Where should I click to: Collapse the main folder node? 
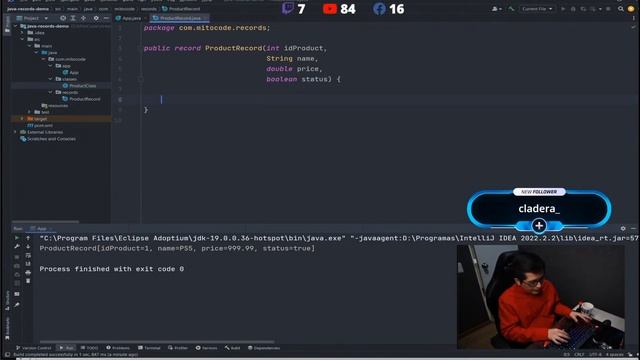click(x=29, y=46)
